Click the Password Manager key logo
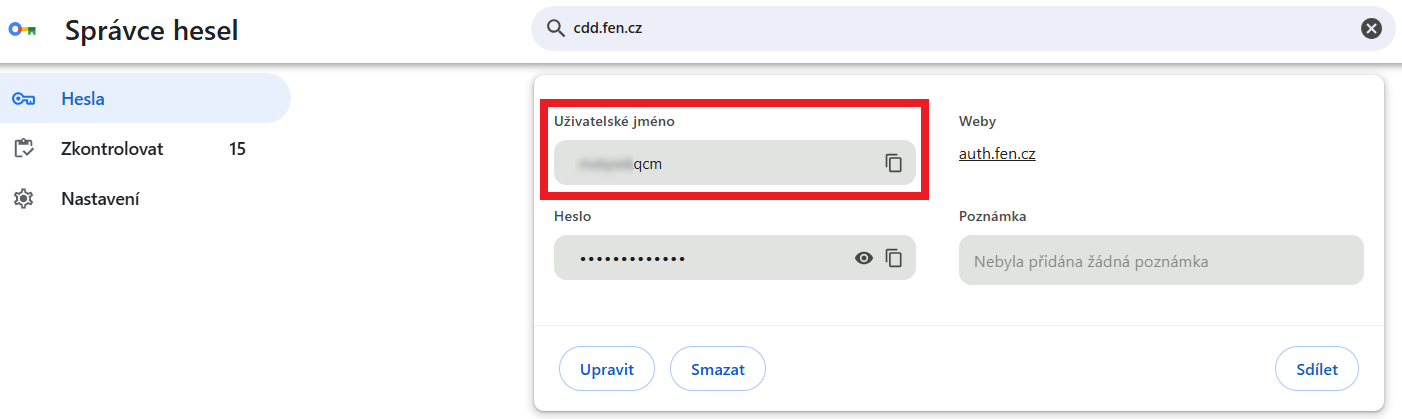Viewport: 1402px width, 419px height. pyautogui.click(x=22, y=31)
